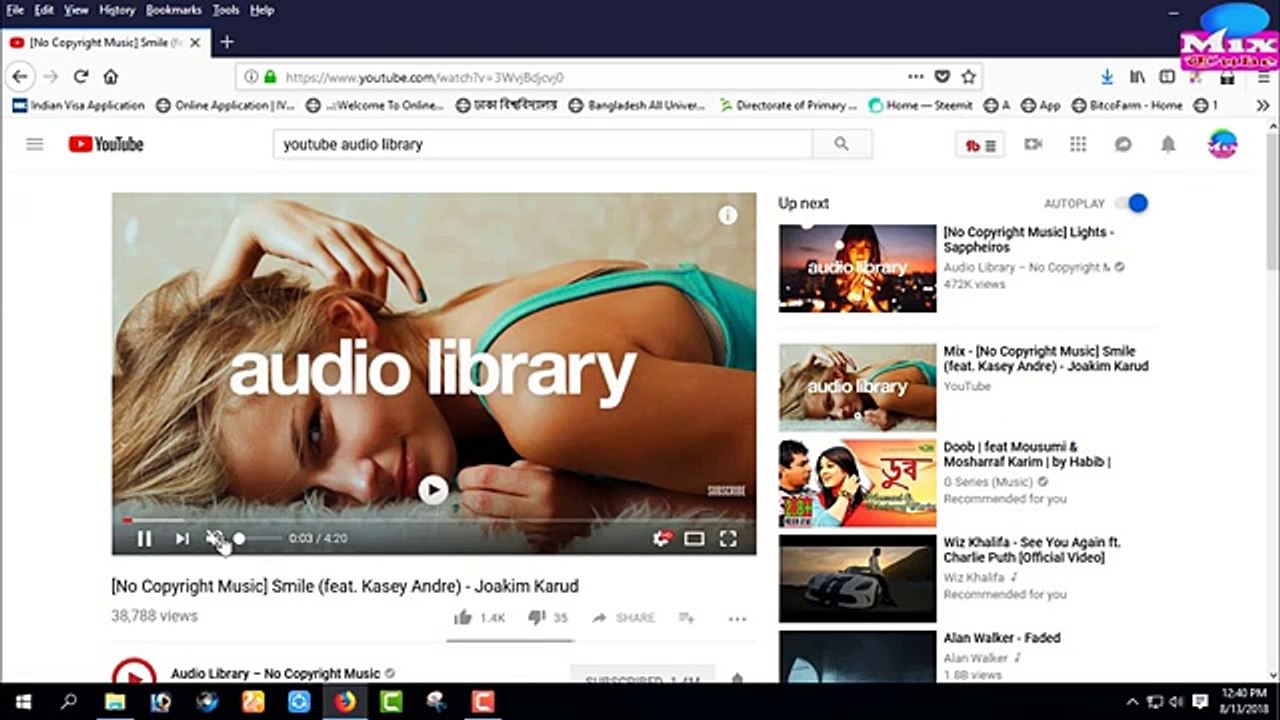Open the View menu
1280x720 pixels.
point(76,10)
